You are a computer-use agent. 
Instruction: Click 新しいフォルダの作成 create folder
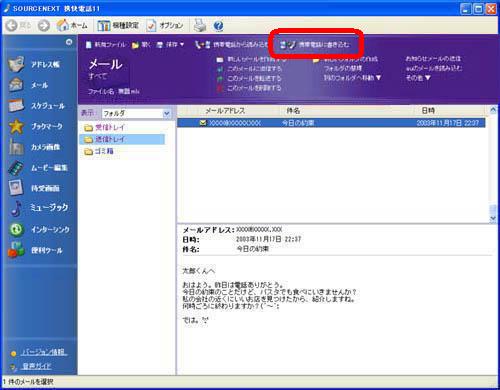(x=345, y=59)
